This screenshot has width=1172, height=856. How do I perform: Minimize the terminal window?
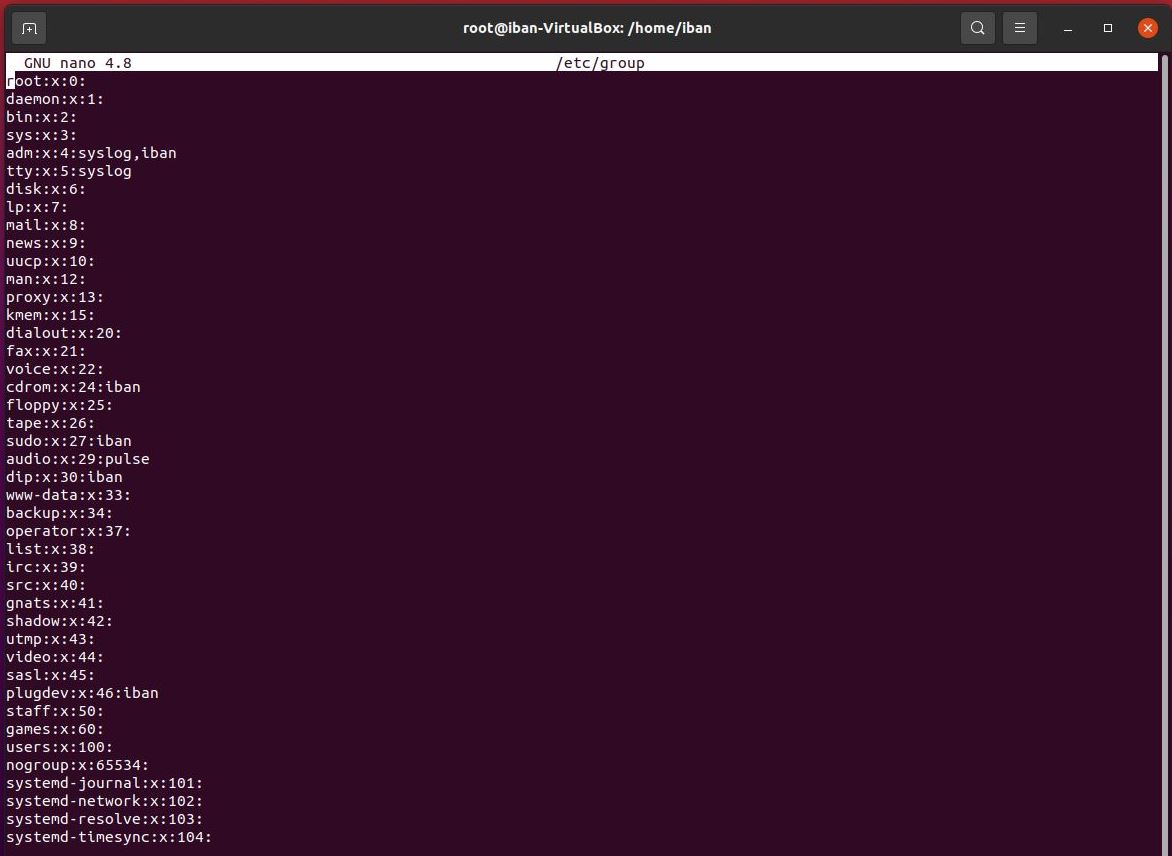(1067, 28)
